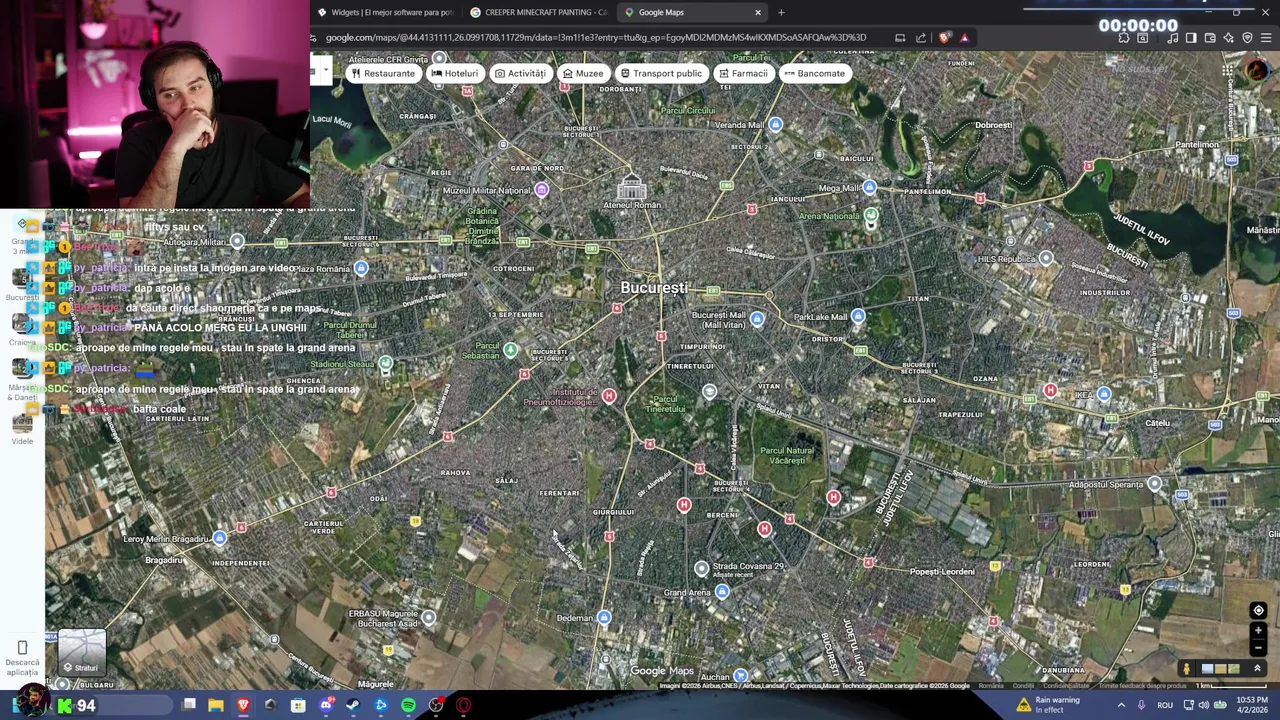Expand the bottom imagery chevron
Image resolution: width=1280 pixels, height=720 pixels.
[x=1257, y=669]
